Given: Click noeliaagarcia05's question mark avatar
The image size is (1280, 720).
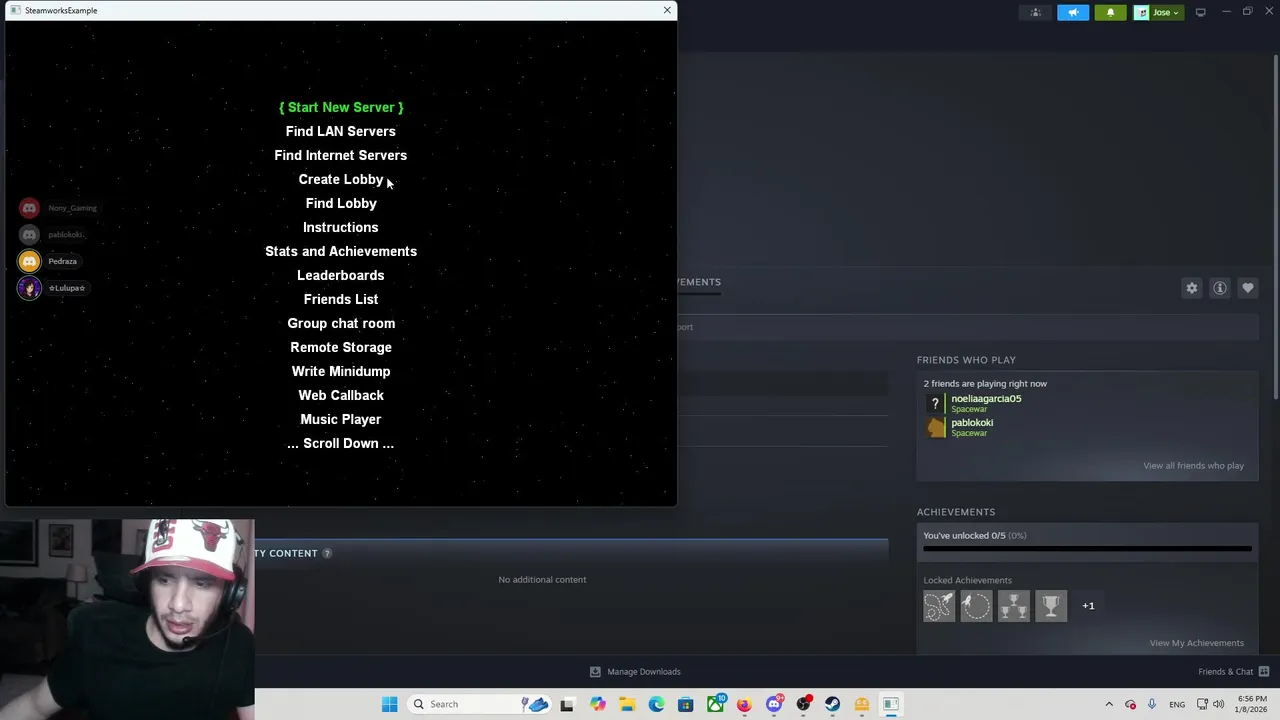Looking at the screenshot, I should pyautogui.click(x=935, y=404).
